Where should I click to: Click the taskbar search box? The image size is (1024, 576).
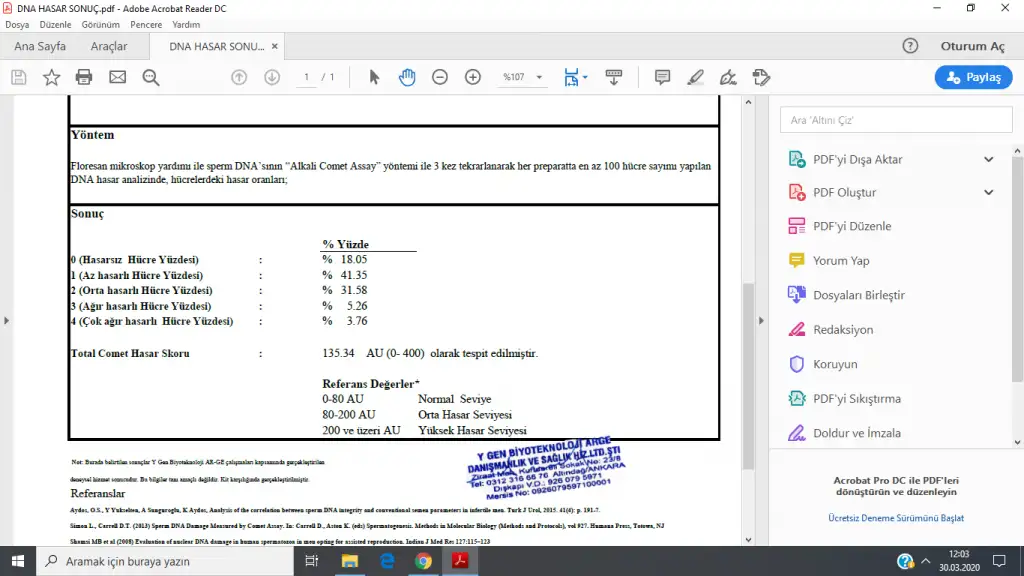(165, 561)
